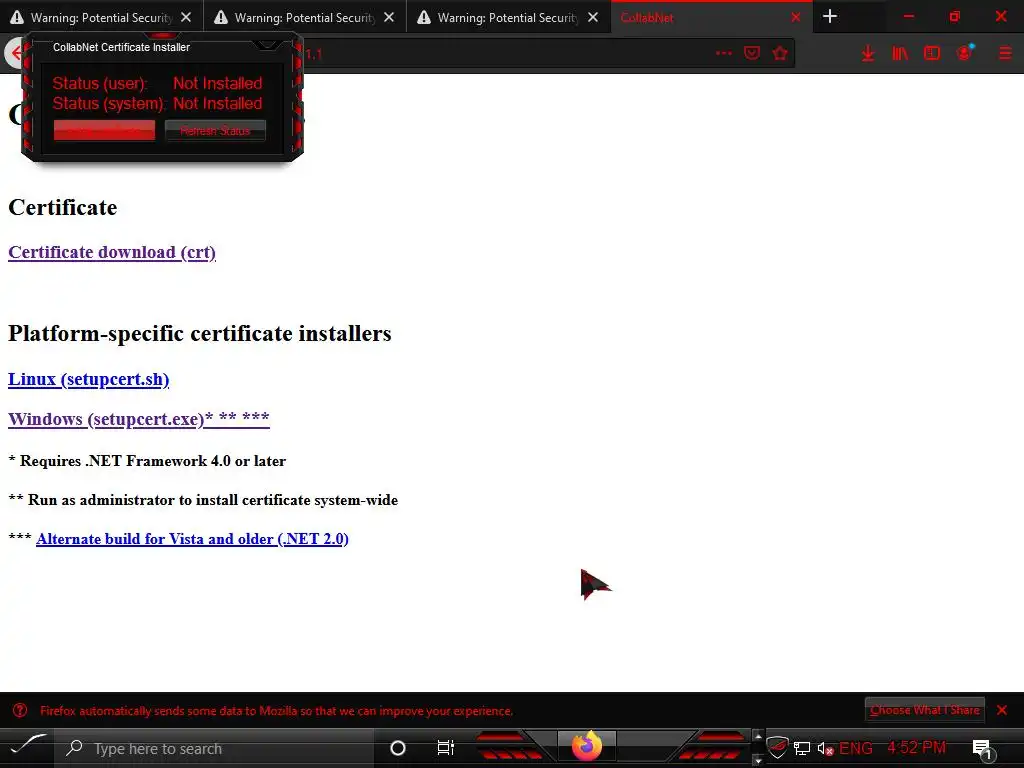1024x768 pixels.
Task: Click the taskbar search field
Action: coord(216,748)
